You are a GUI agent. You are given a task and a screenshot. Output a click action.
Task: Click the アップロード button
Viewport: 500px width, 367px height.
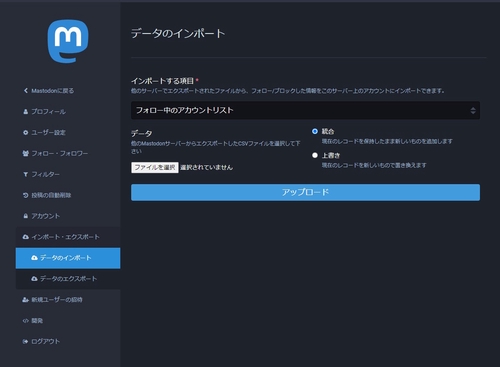click(305, 192)
